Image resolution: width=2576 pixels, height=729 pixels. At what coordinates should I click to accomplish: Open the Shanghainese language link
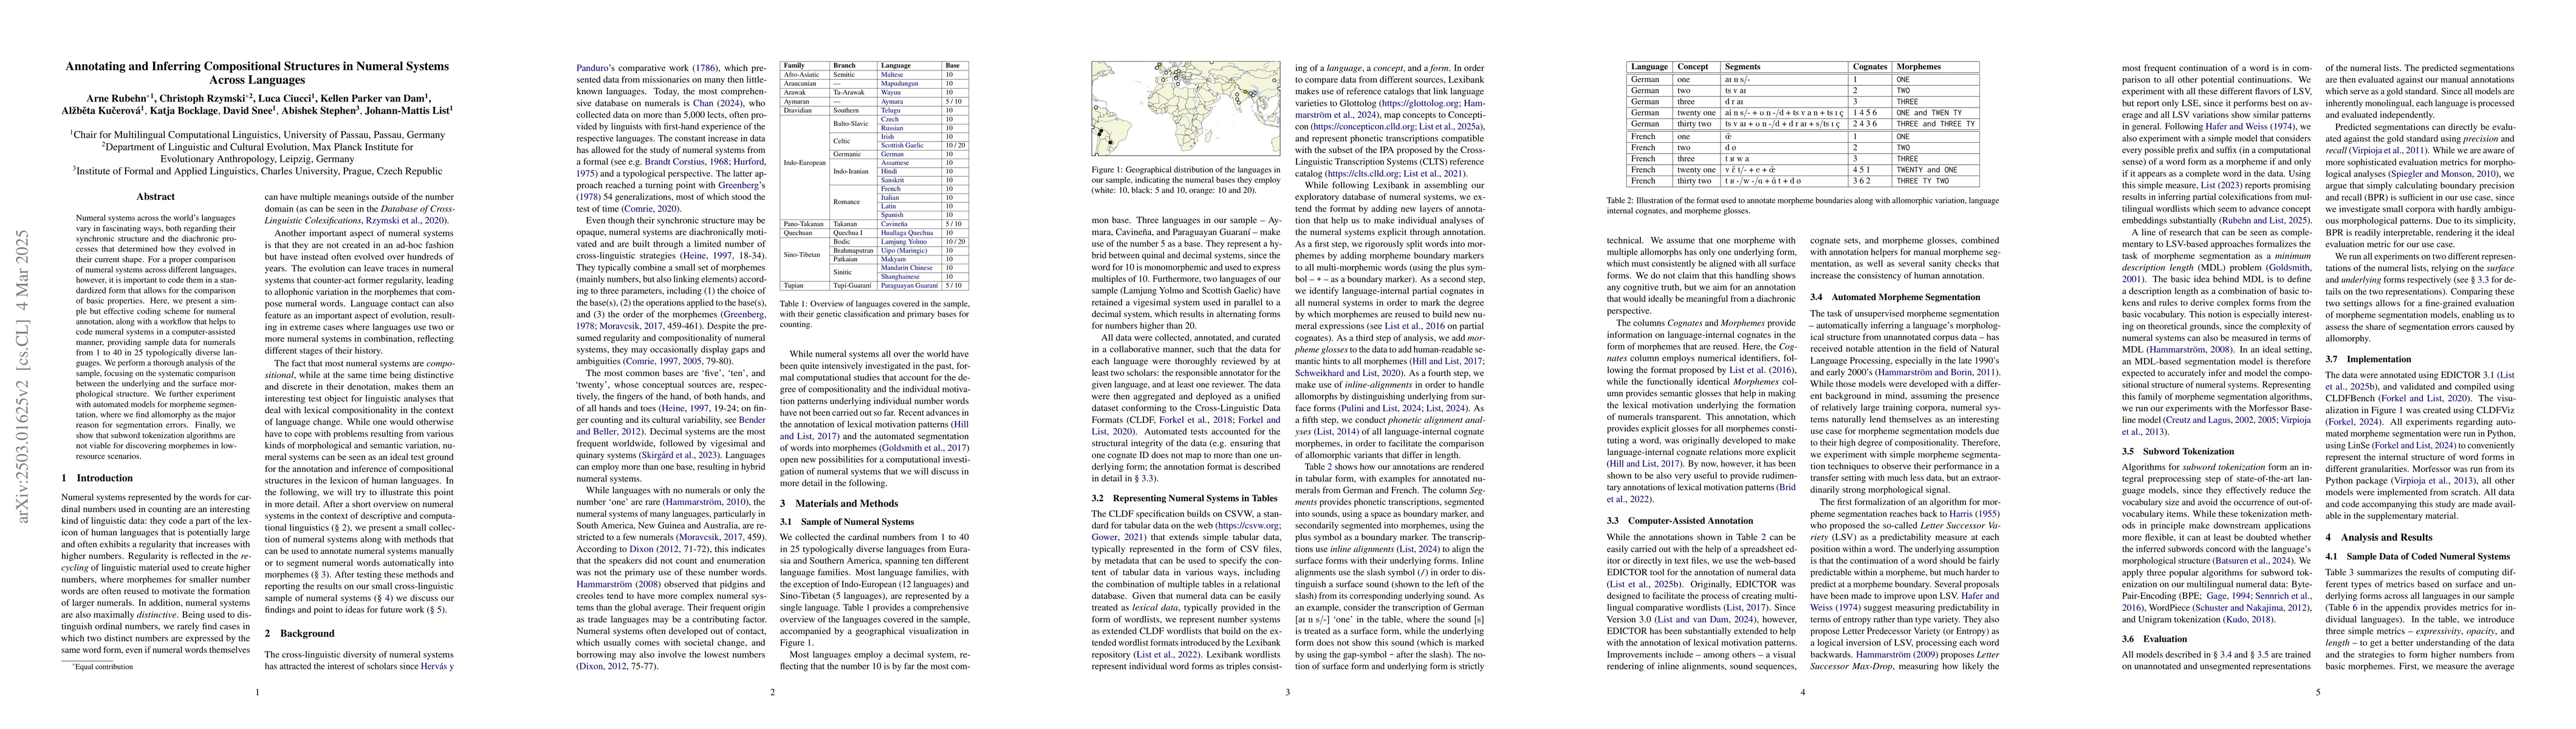(x=900, y=277)
